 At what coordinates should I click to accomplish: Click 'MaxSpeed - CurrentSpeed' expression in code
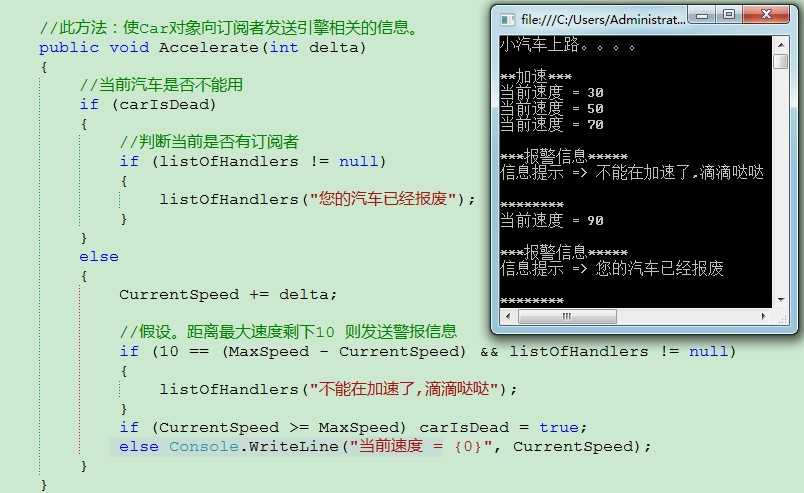click(346, 351)
